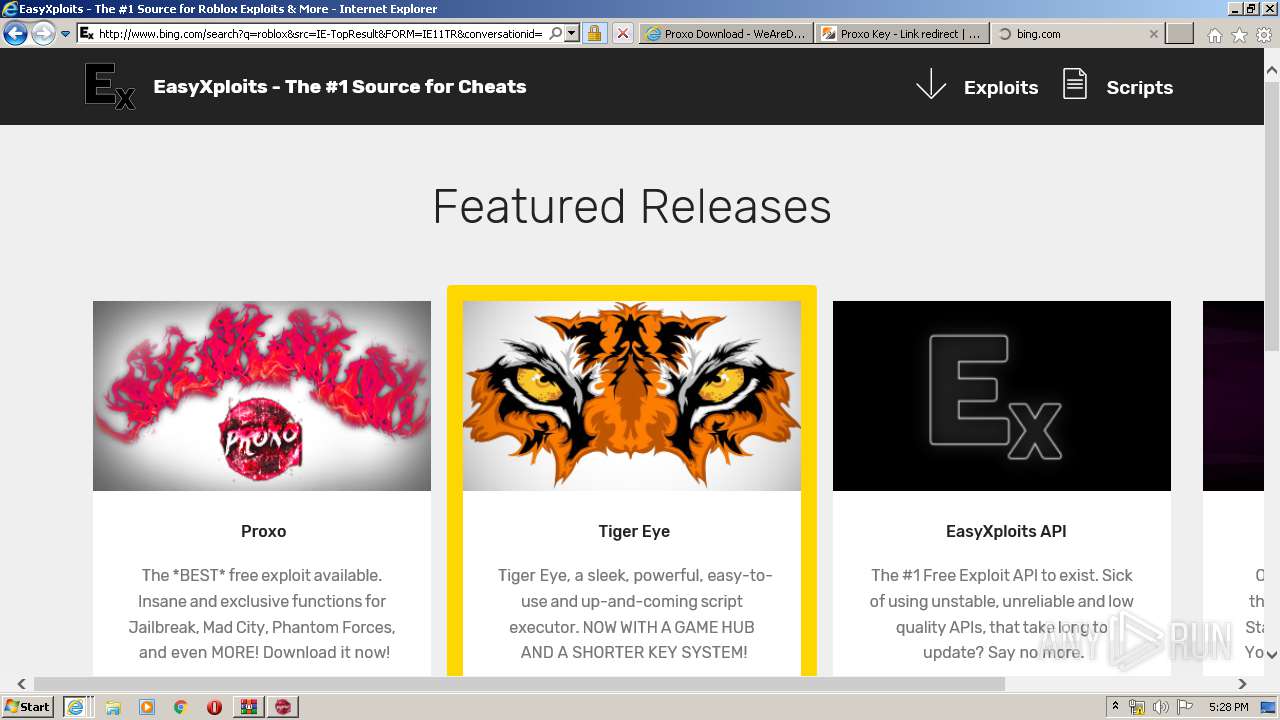The image size is (1280, 720).
Task: Click horizontal scrollbar right arrow
Action: 1242,684
